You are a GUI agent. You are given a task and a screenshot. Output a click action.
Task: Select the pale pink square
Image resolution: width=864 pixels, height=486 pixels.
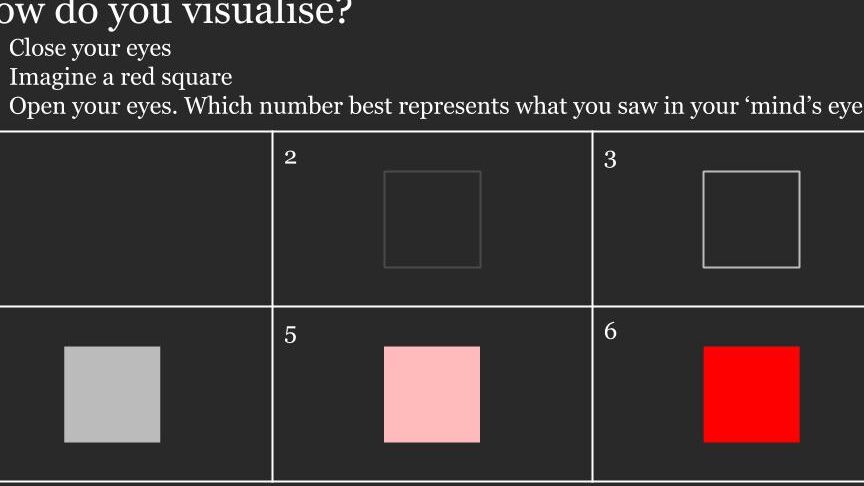(x=432, y=395)
